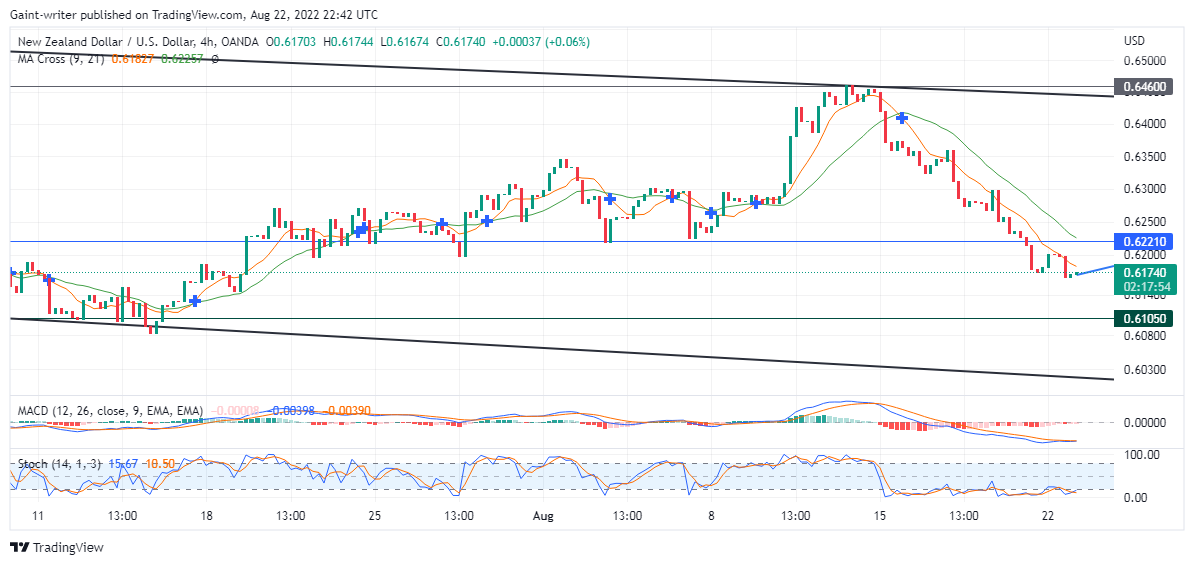Click the 0.62500 price axis label
1194x565 pixels.
point(1146,222)
